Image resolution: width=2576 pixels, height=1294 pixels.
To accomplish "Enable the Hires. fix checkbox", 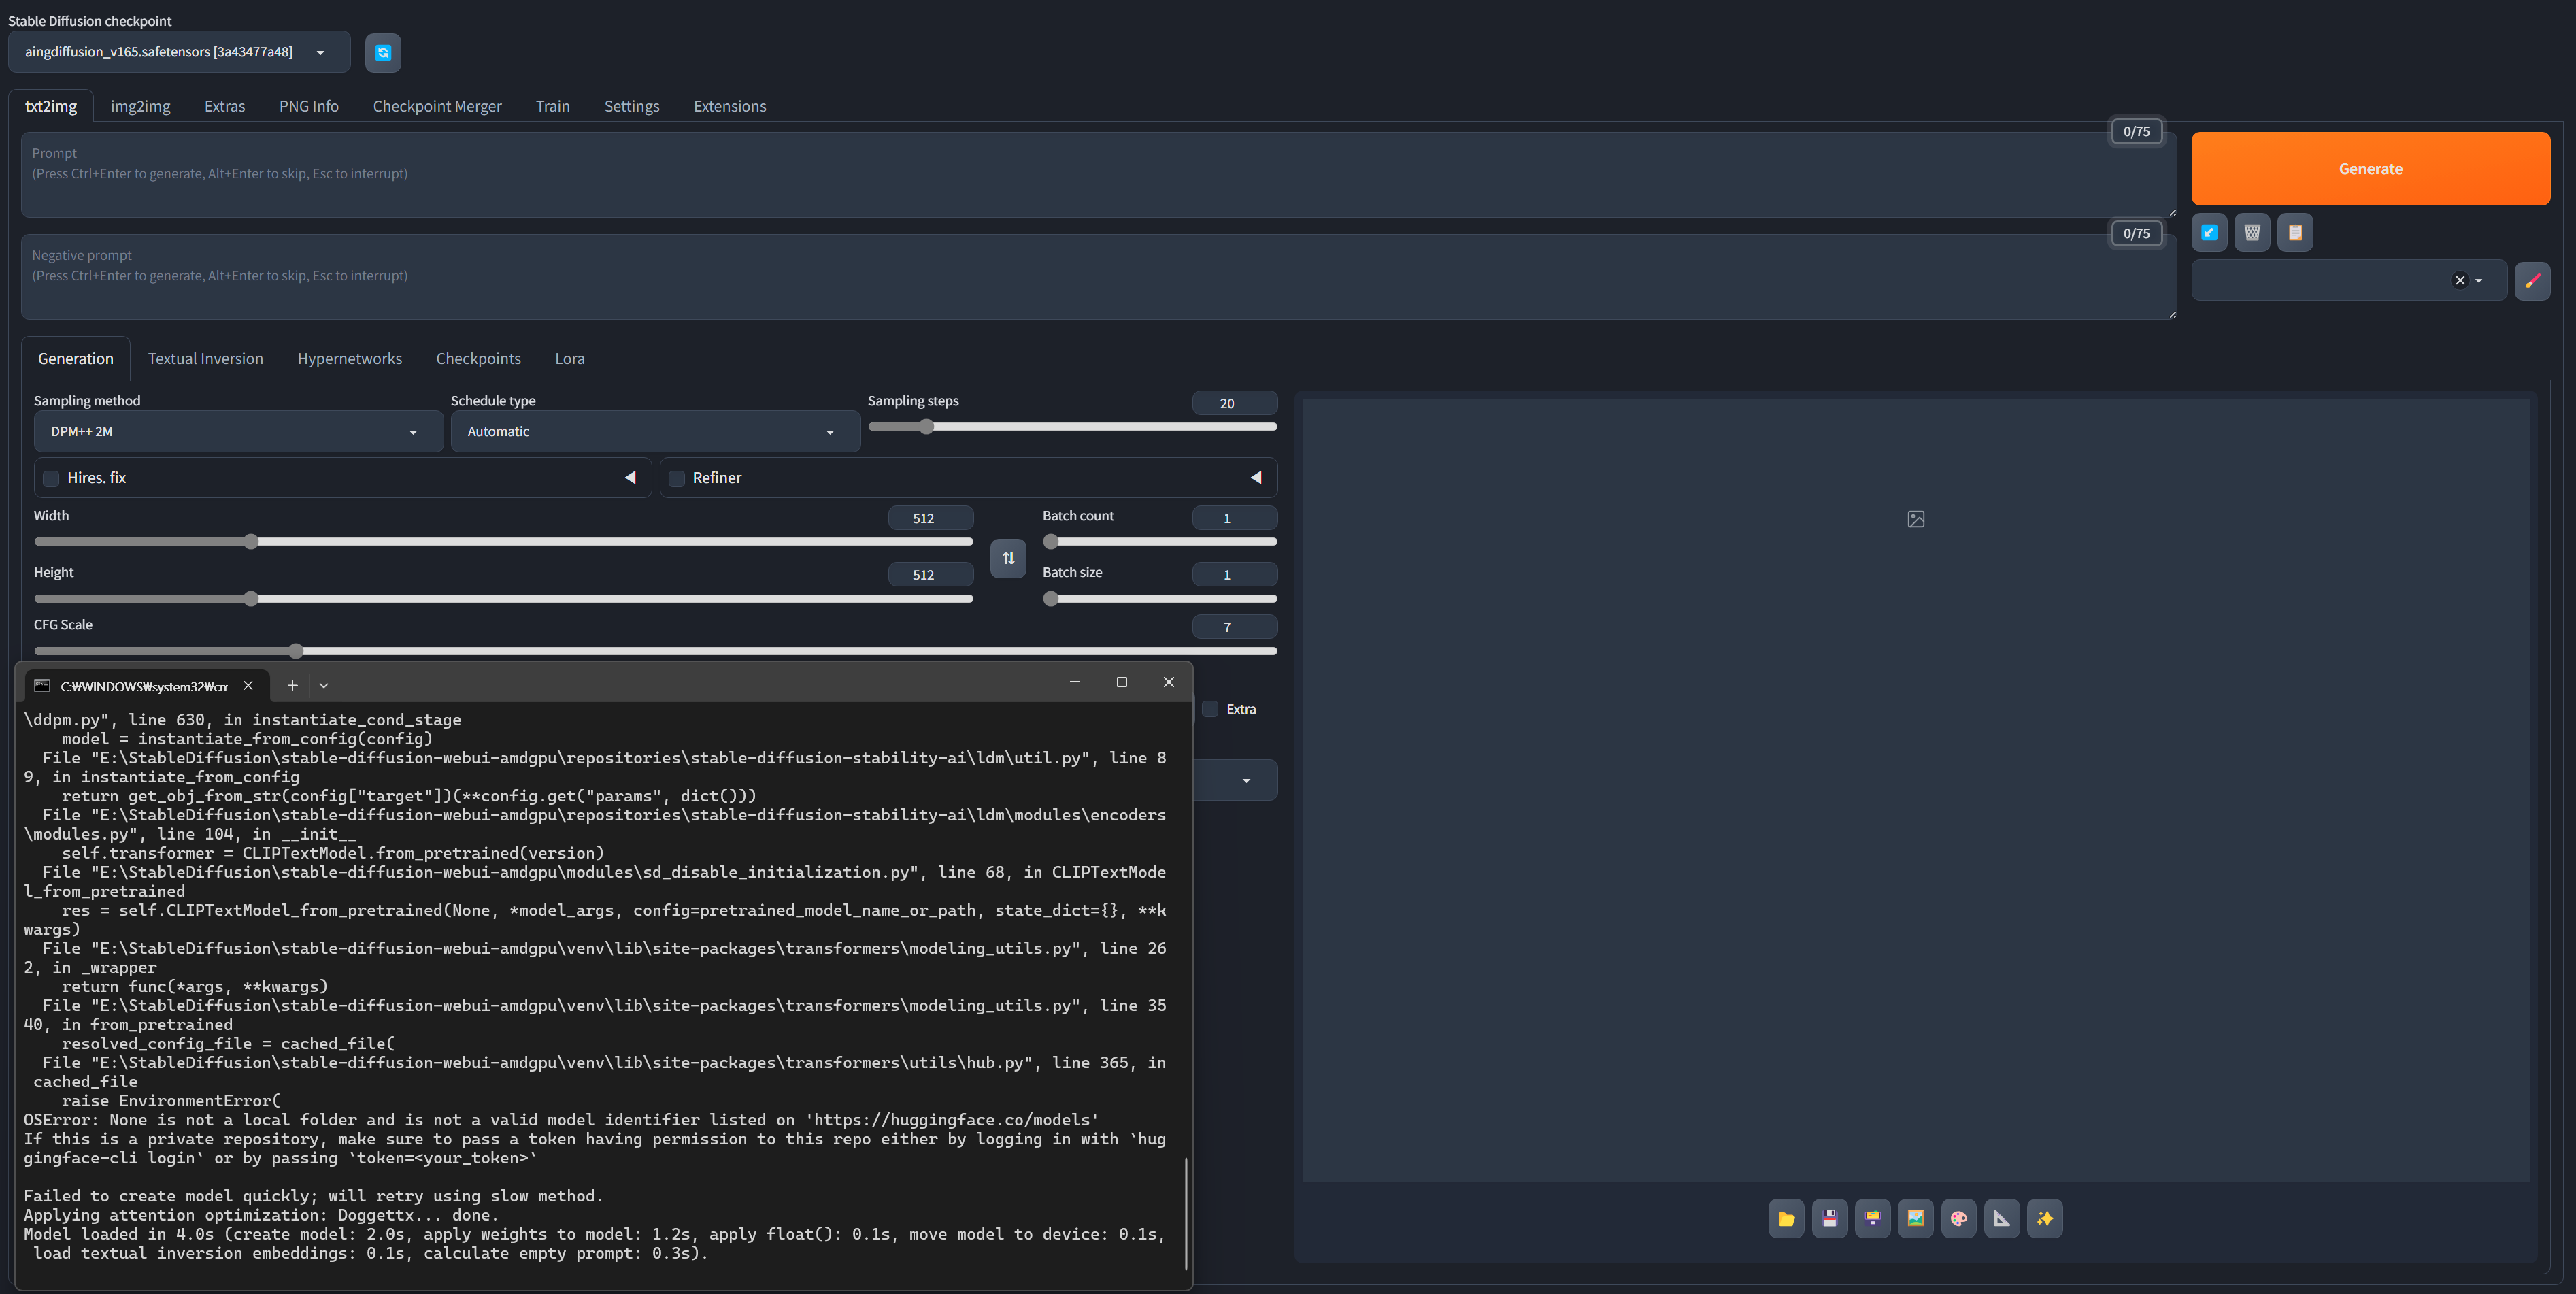I will 51,478.
